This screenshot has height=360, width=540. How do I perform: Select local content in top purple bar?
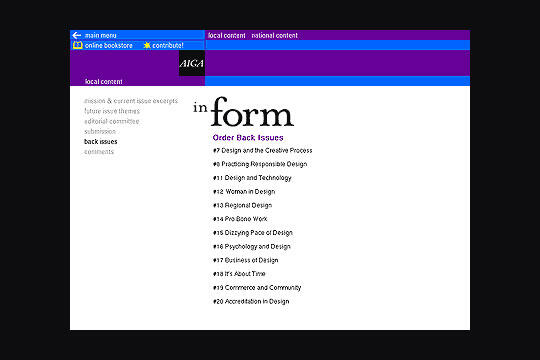coord(227,35)
